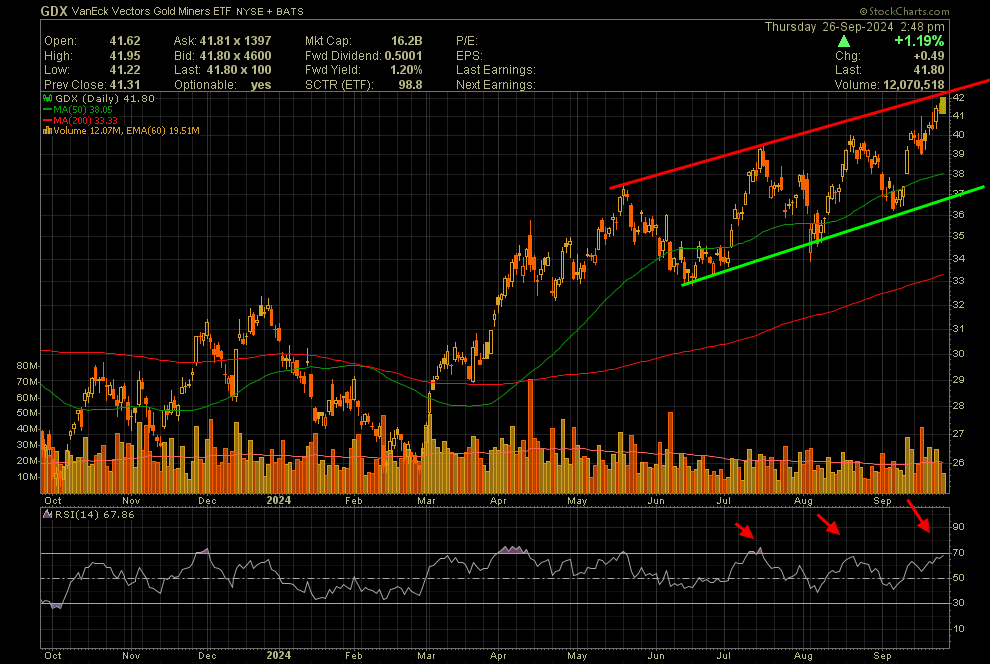Click the Mkt Cap value 16.2B
990x664 pixels.
coord(407,41)
